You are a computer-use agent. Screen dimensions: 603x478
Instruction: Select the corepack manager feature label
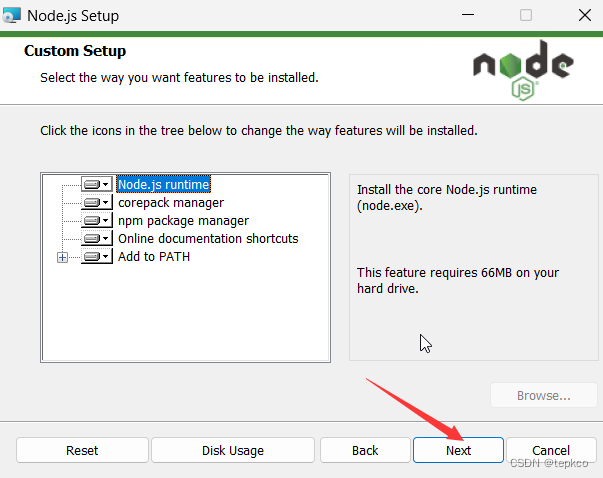pyautogui.click(x=171, y=203)
